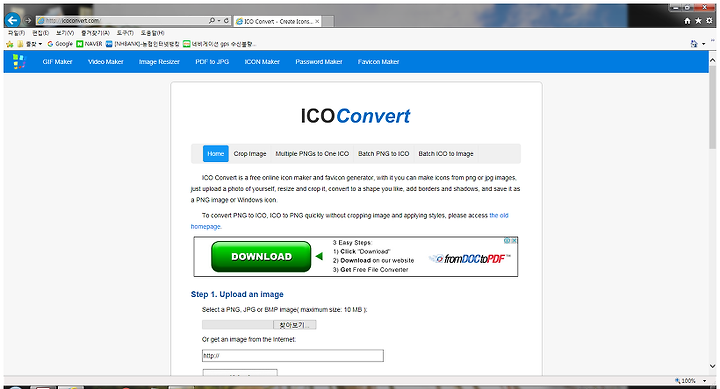Open the 파일(F) menu
Screen dimensions: 720x389
(x=17, y=33)
